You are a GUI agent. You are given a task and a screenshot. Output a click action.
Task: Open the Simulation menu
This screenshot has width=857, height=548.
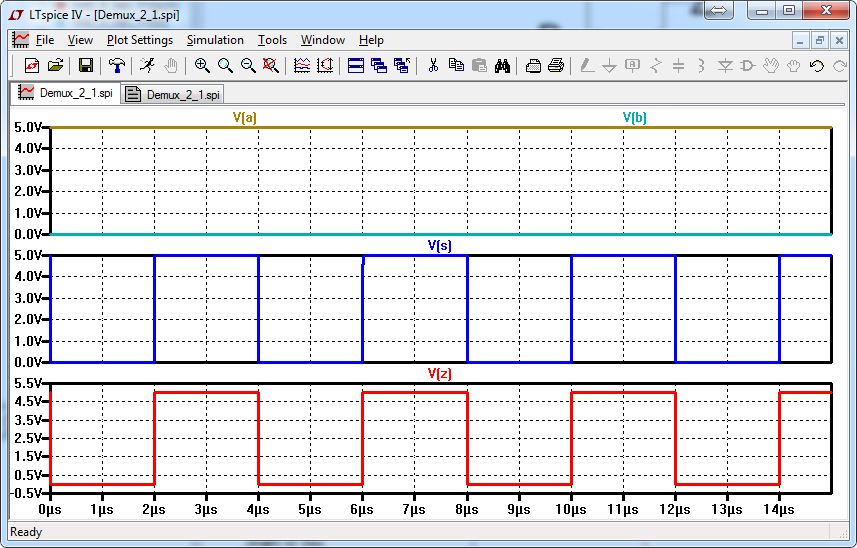pos(215,40)
